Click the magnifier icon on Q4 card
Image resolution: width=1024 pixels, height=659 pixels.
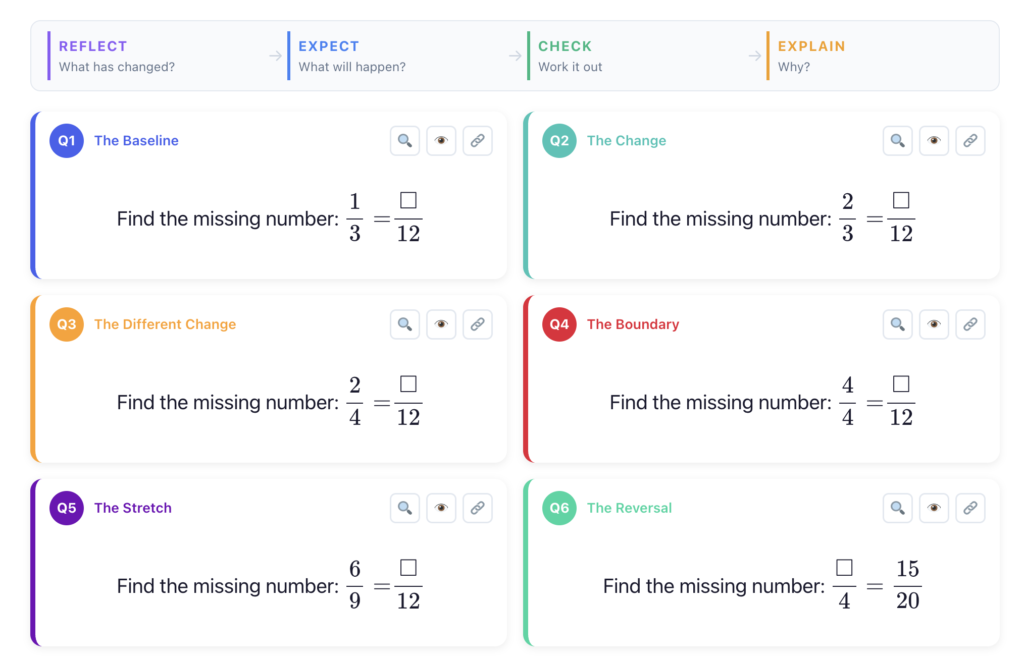click(898, 324)
